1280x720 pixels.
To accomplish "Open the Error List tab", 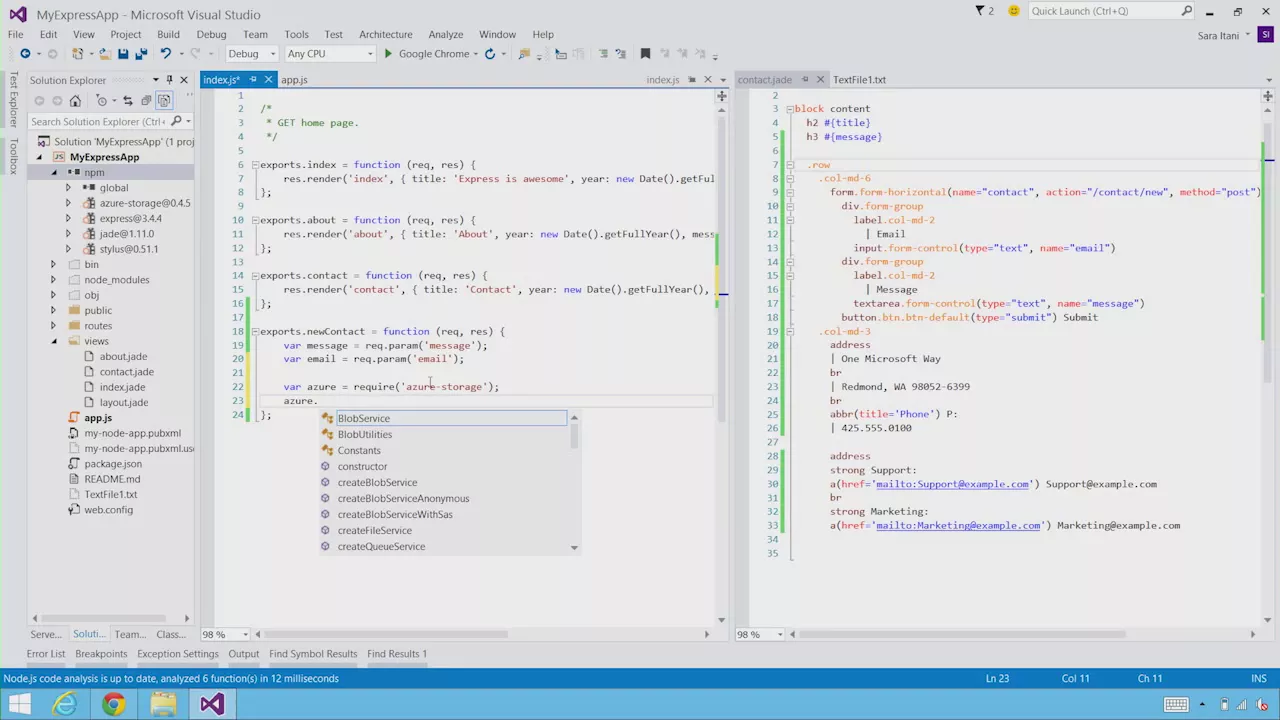I will click(x=46, y=654).
